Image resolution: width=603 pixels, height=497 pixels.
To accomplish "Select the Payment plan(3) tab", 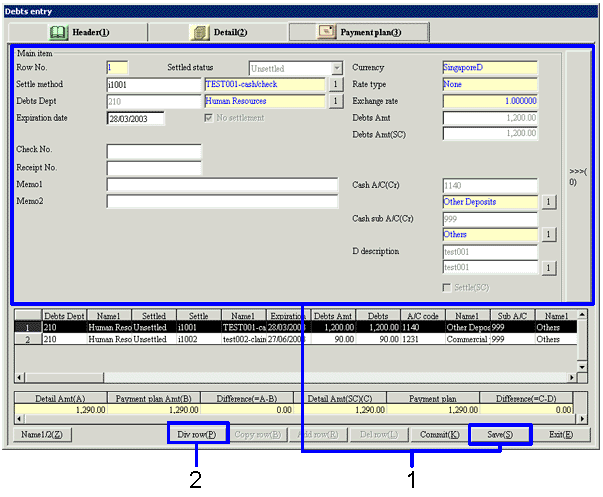I will pos(358,32).
